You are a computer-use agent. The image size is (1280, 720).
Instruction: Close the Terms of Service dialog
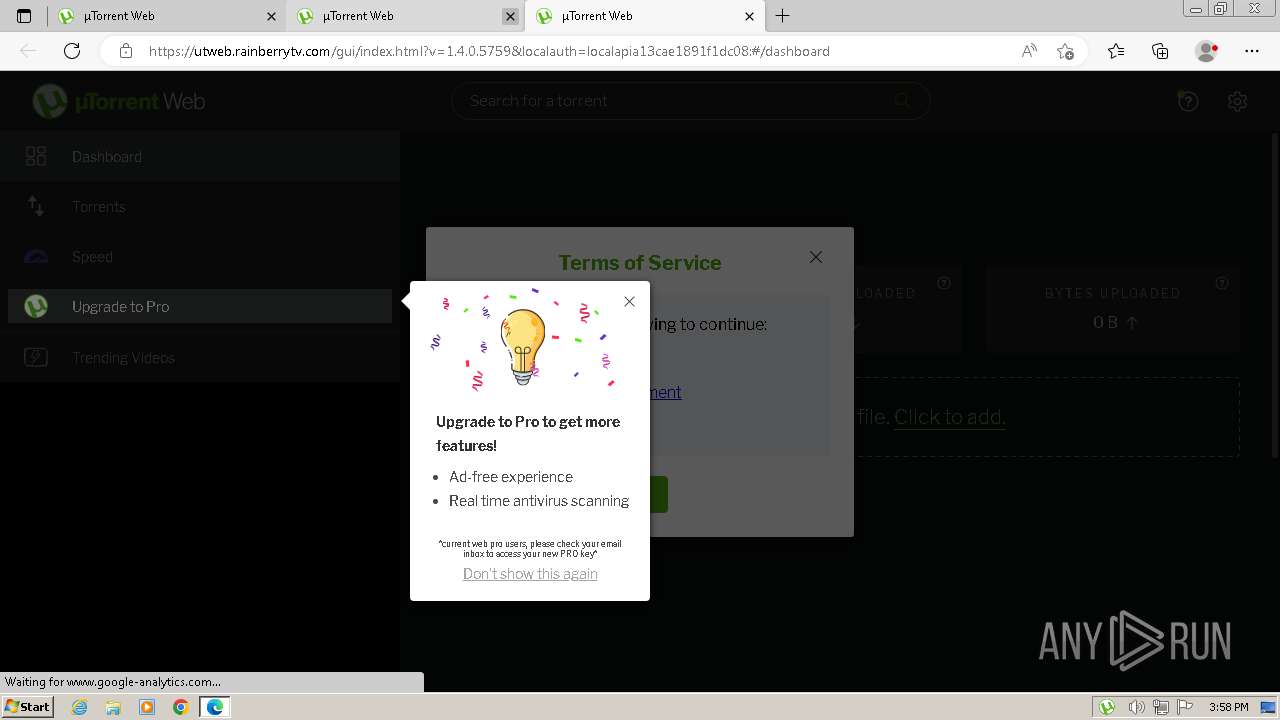[x=816, y=257]
